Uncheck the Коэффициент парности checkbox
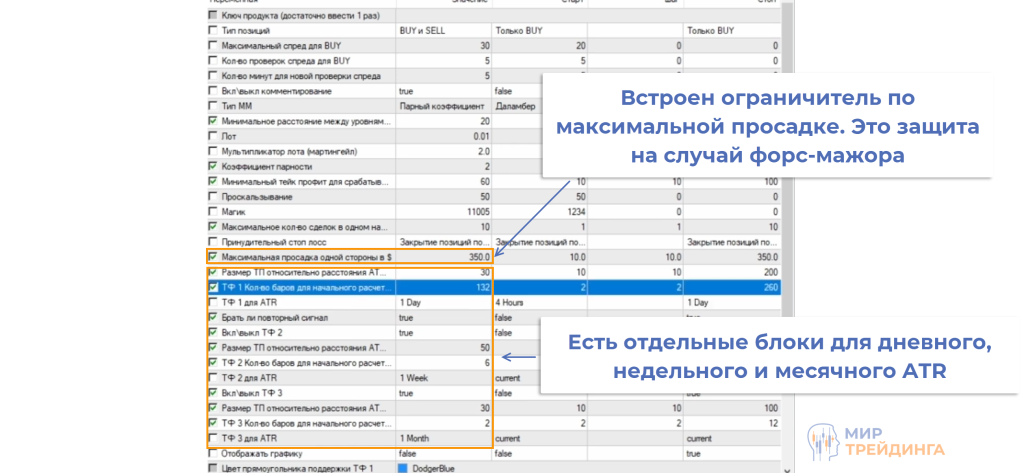 click(212, 166)
